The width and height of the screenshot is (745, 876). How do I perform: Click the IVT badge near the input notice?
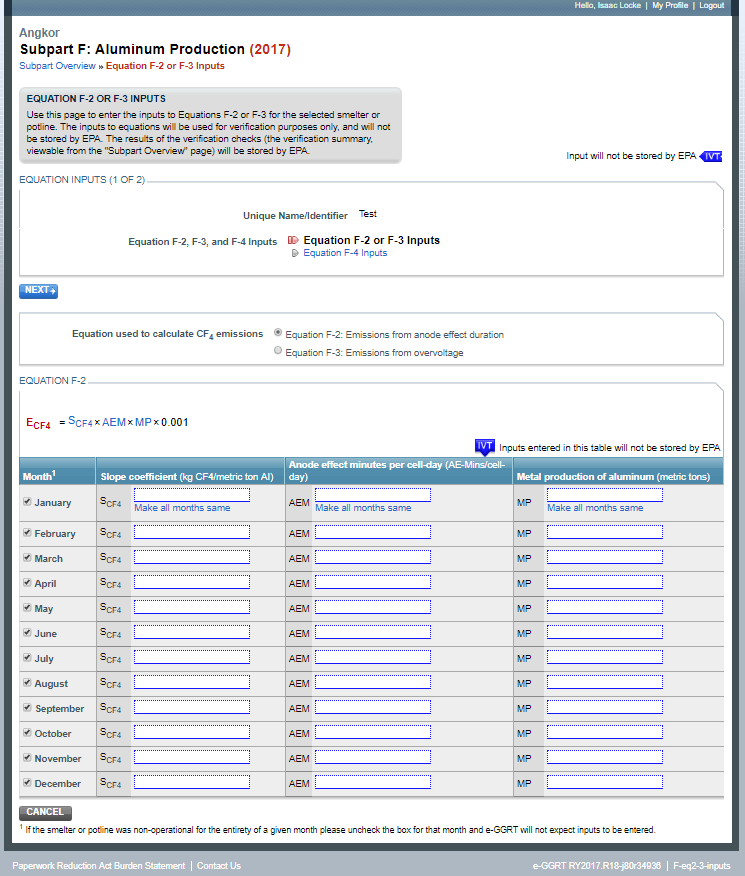[x=711, y=156]
